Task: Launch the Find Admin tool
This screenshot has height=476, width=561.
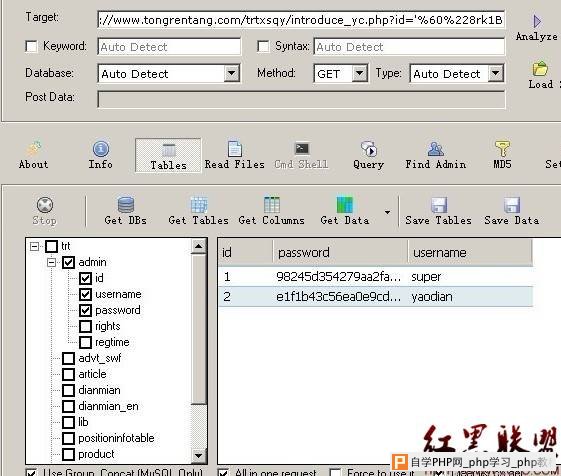Action: [x=435, y=149]
